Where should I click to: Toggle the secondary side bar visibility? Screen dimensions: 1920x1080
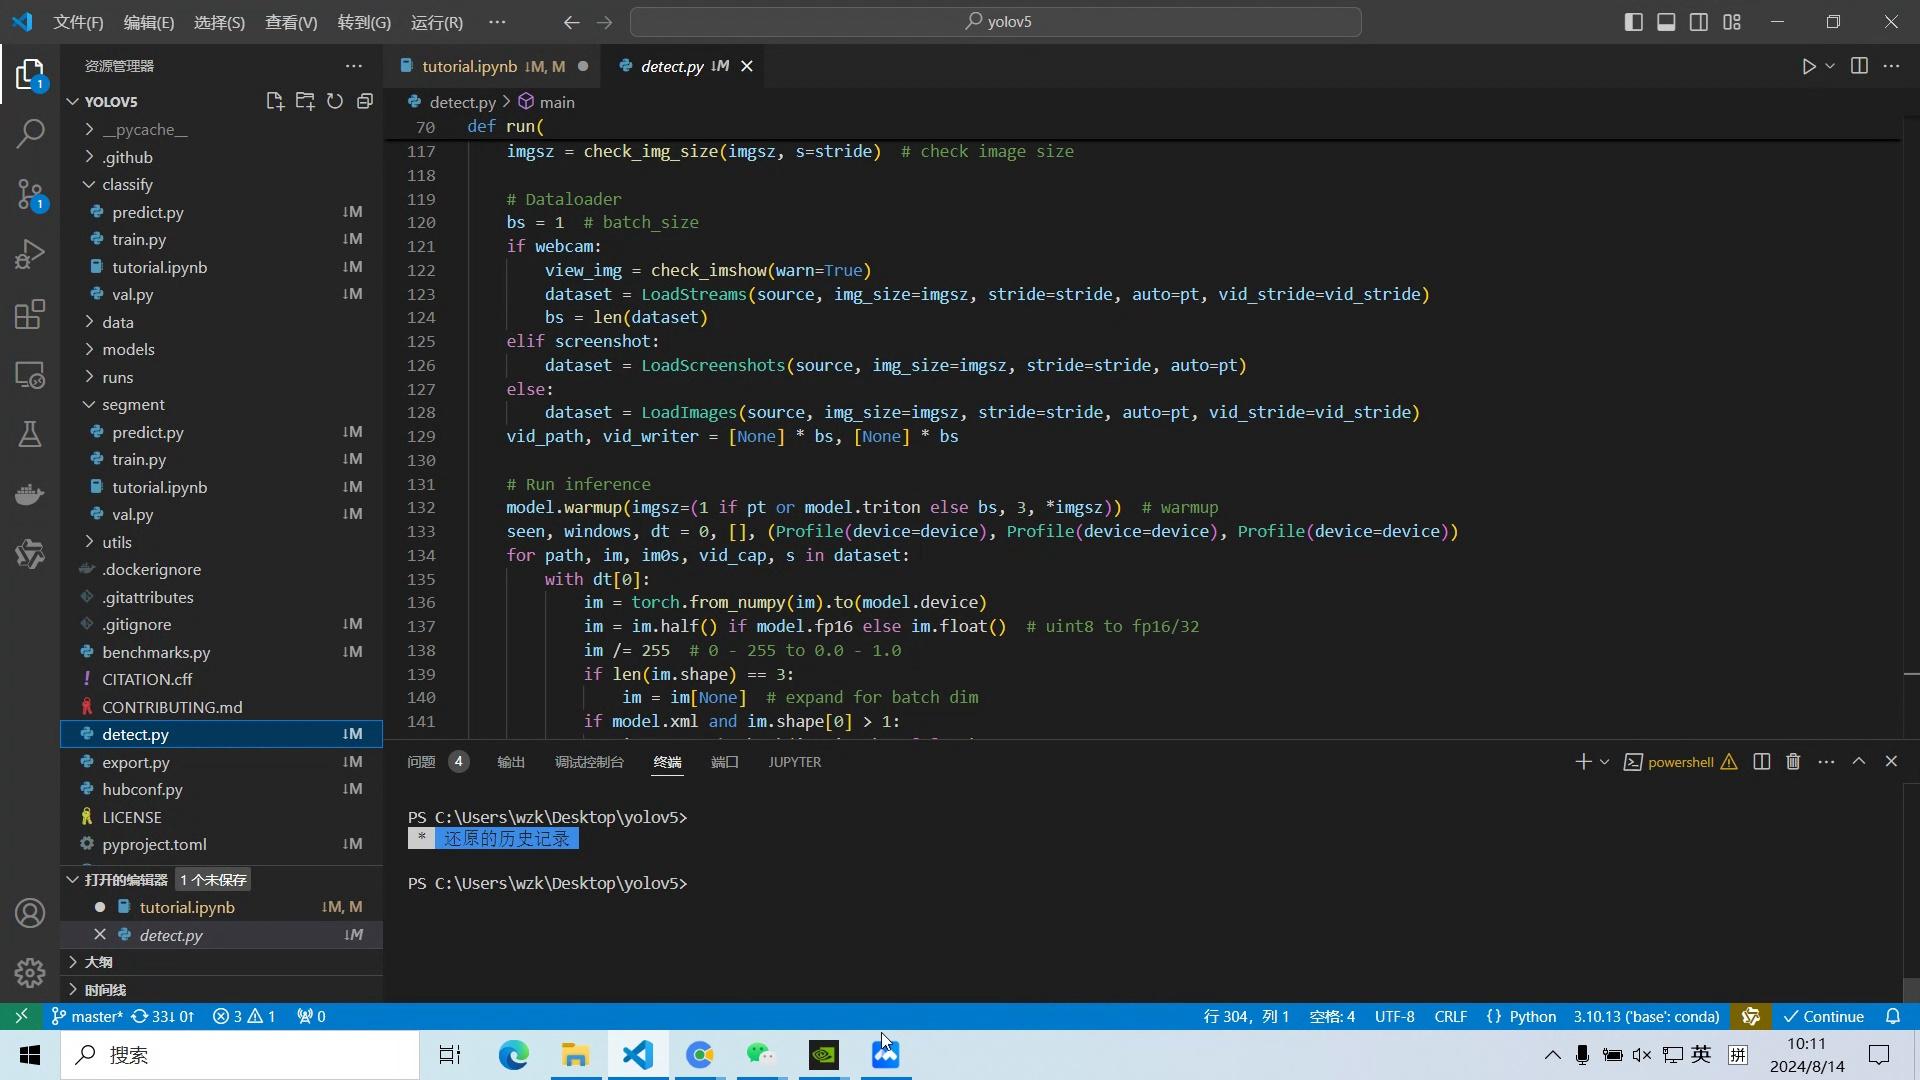(1699, 22)
